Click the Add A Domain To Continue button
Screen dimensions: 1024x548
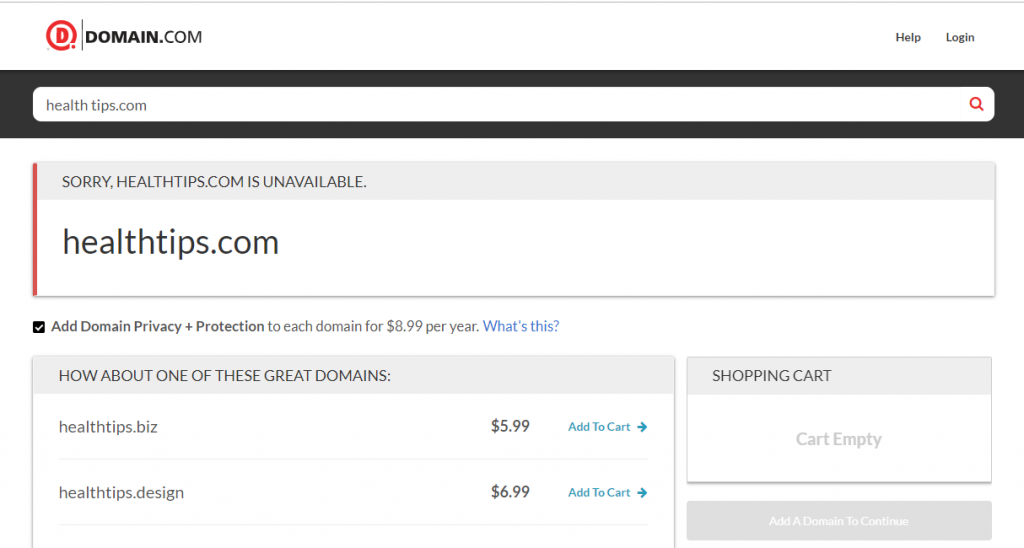click(x=839, y=521)
